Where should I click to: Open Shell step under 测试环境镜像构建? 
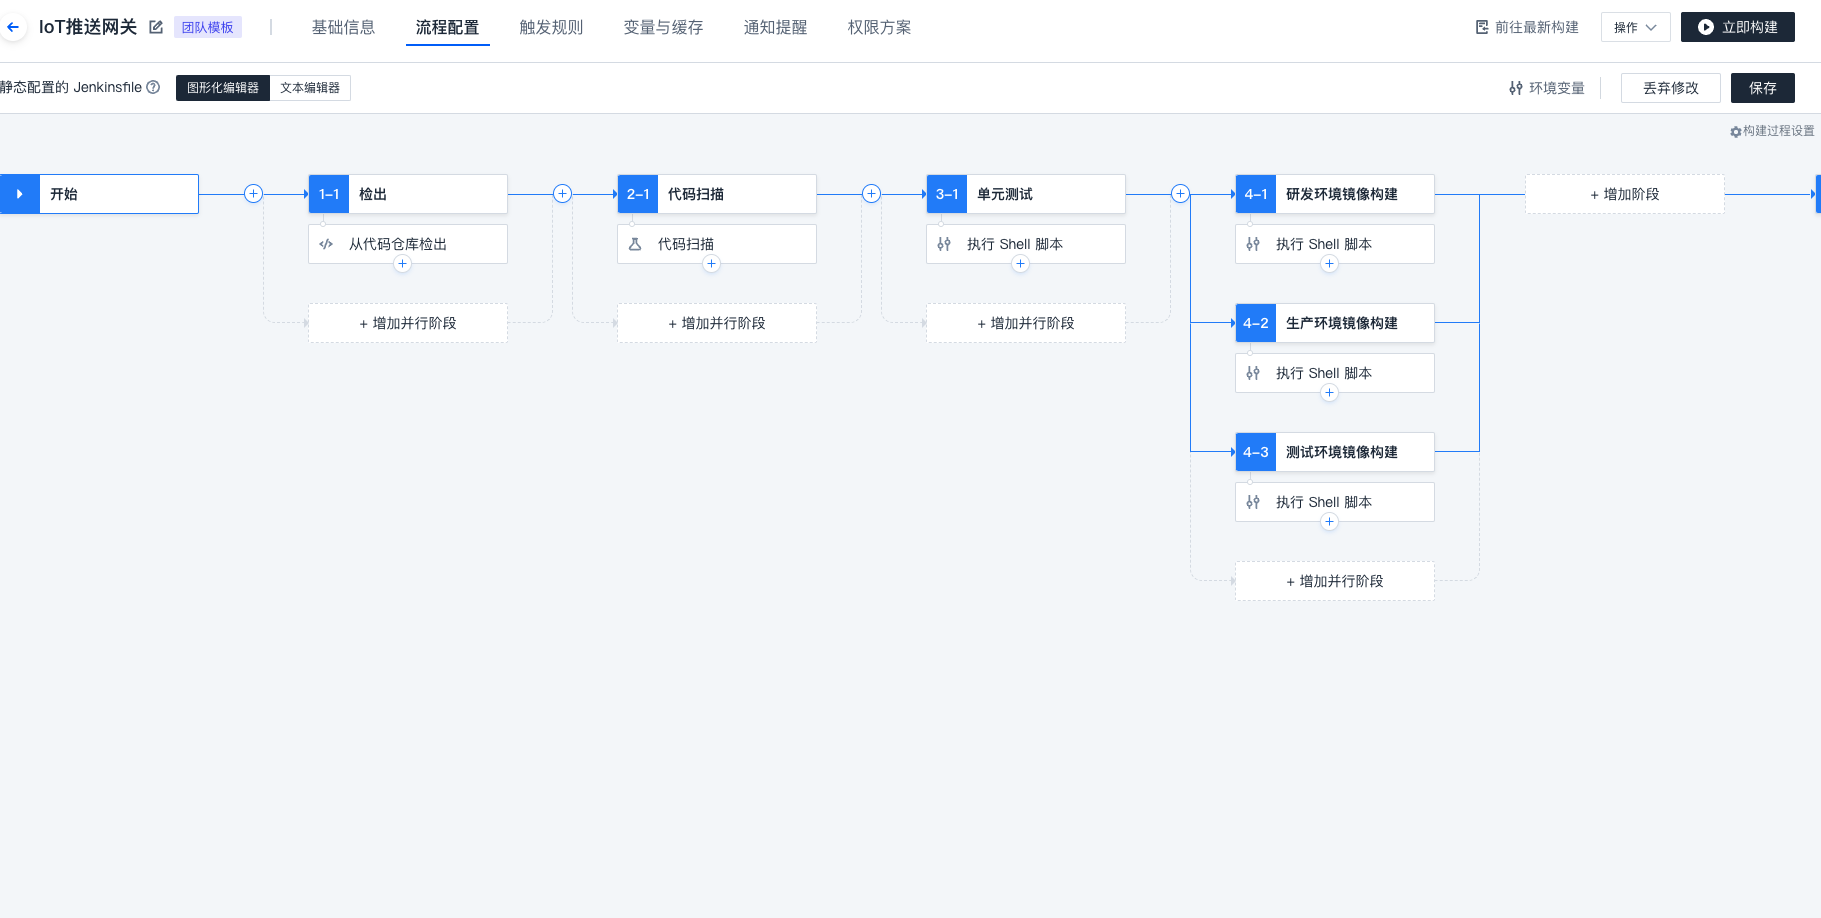click(1335, 502)
